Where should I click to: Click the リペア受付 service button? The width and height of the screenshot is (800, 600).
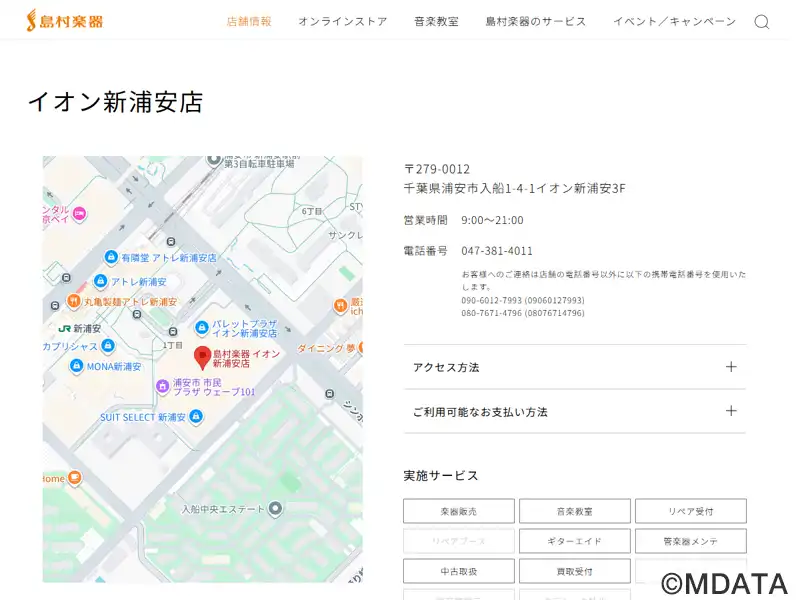[690, 511]
